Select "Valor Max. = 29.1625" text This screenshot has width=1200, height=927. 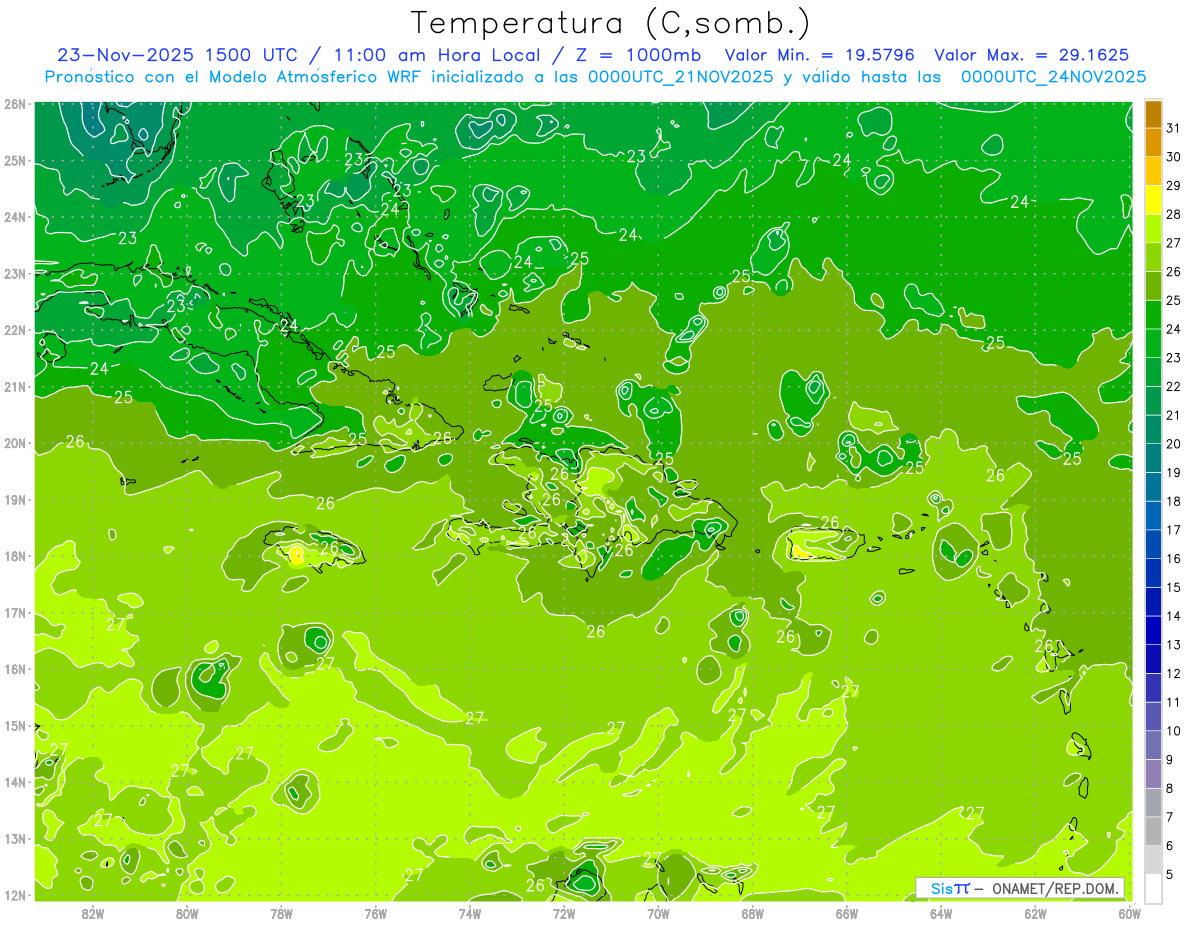(x=1033, y=55)
